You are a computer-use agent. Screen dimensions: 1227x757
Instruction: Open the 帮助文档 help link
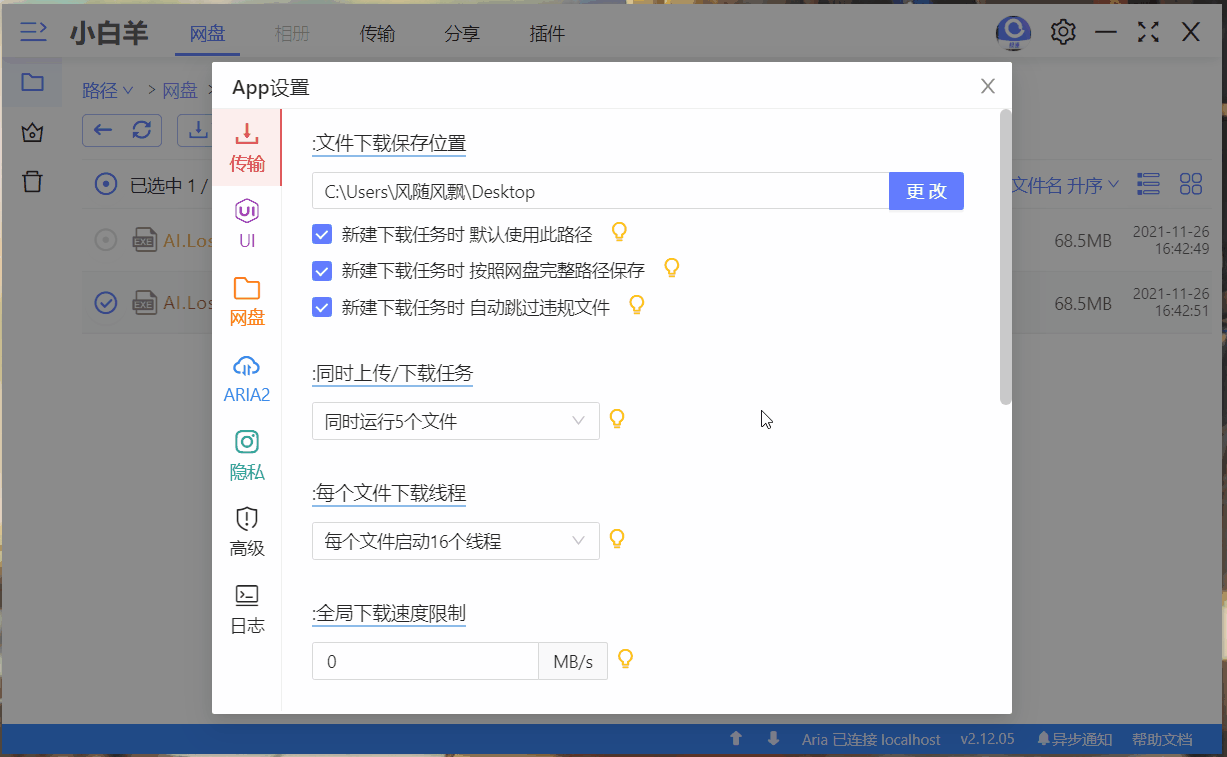point(1162,740)
